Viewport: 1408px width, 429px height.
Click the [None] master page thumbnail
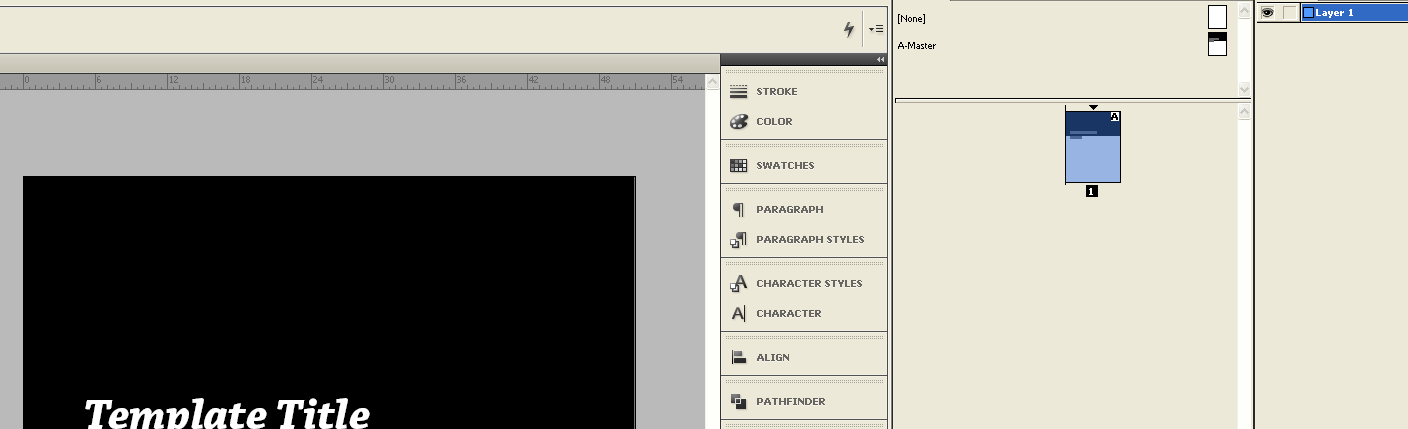[1217, 17]
